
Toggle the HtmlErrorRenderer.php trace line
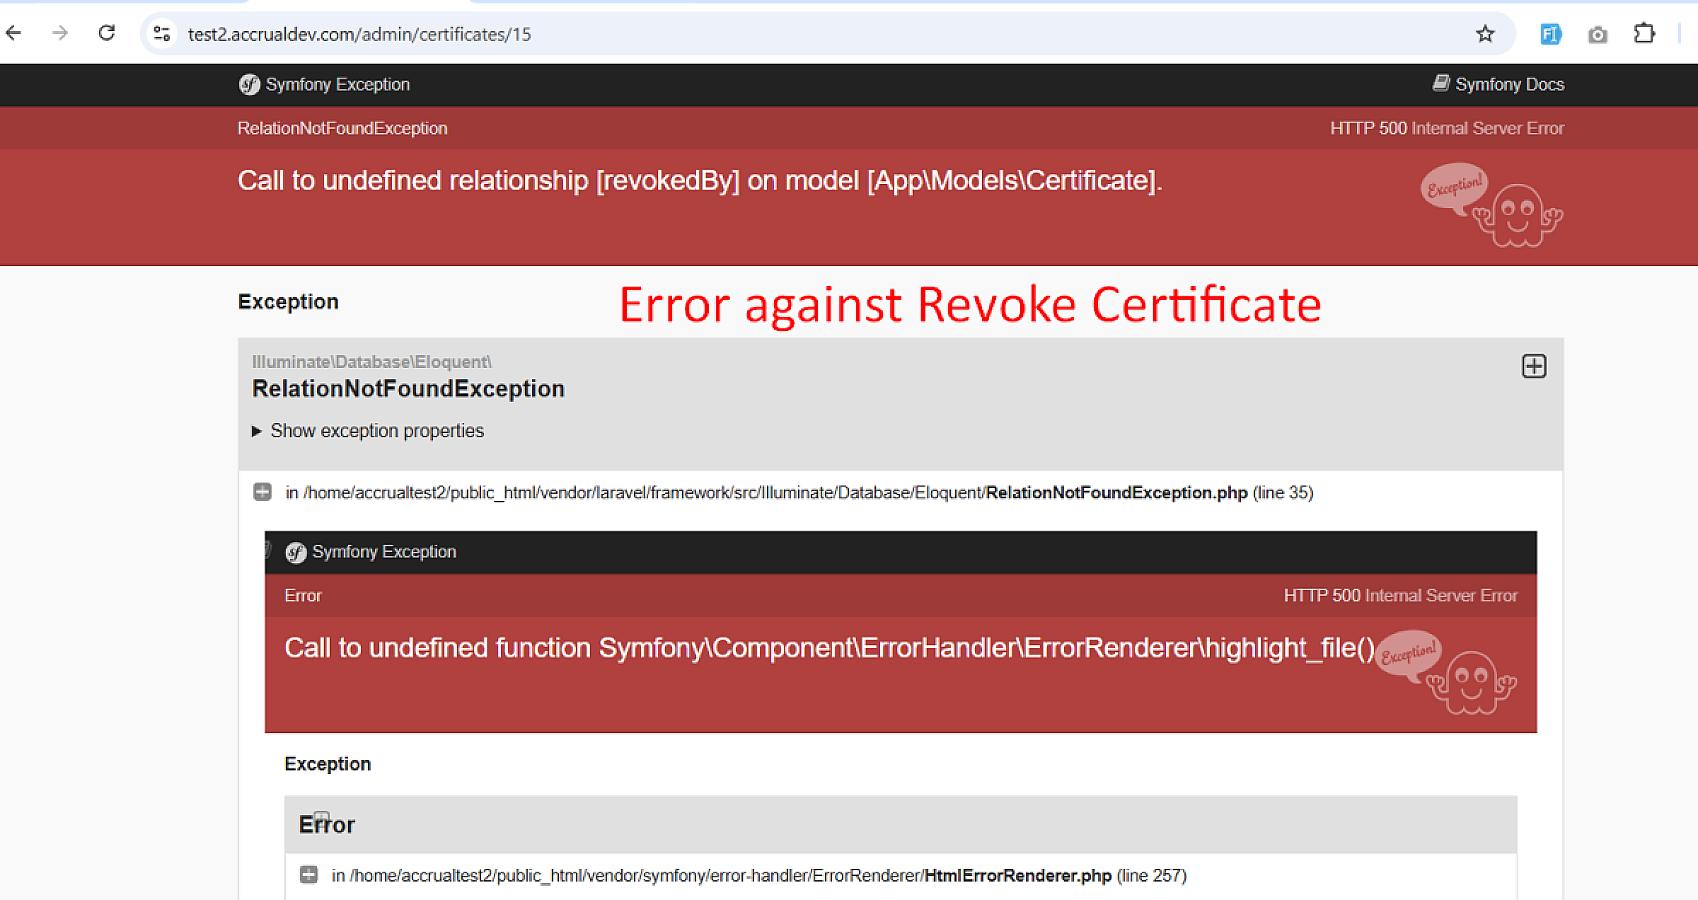pyautogui.click(x=309, y=875)
